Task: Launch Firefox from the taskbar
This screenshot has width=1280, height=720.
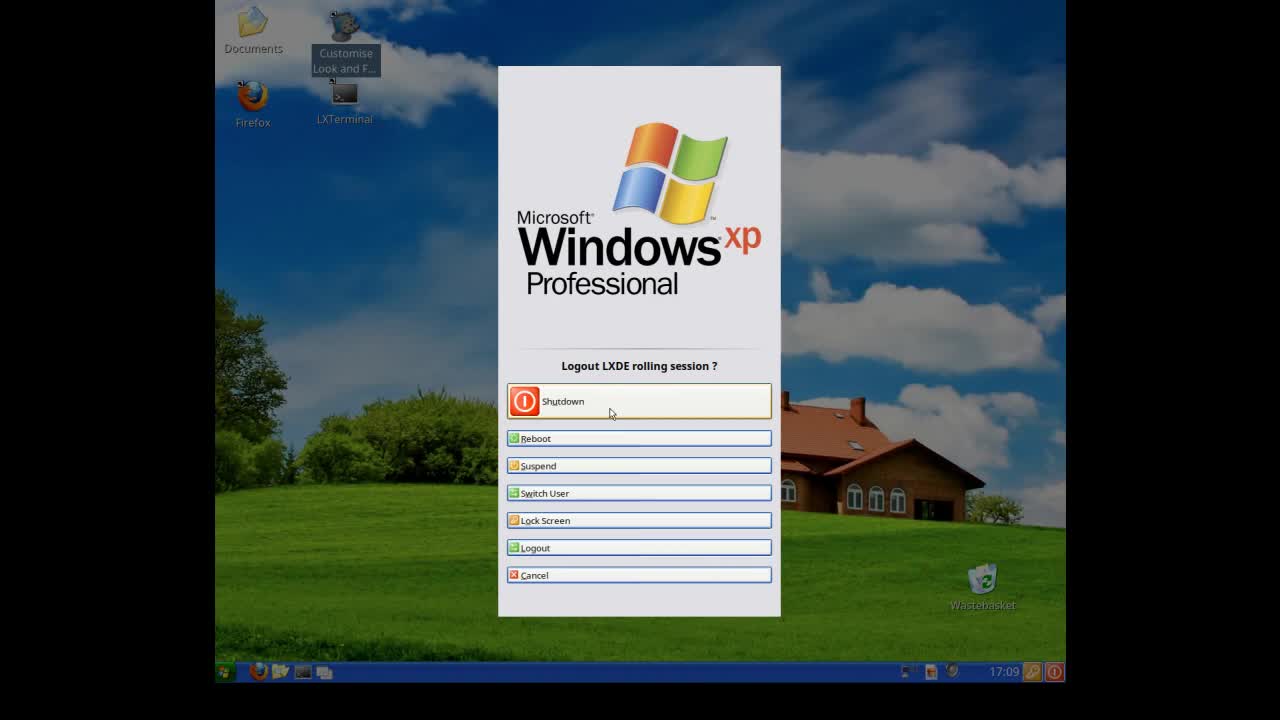Action: (258, 672)
